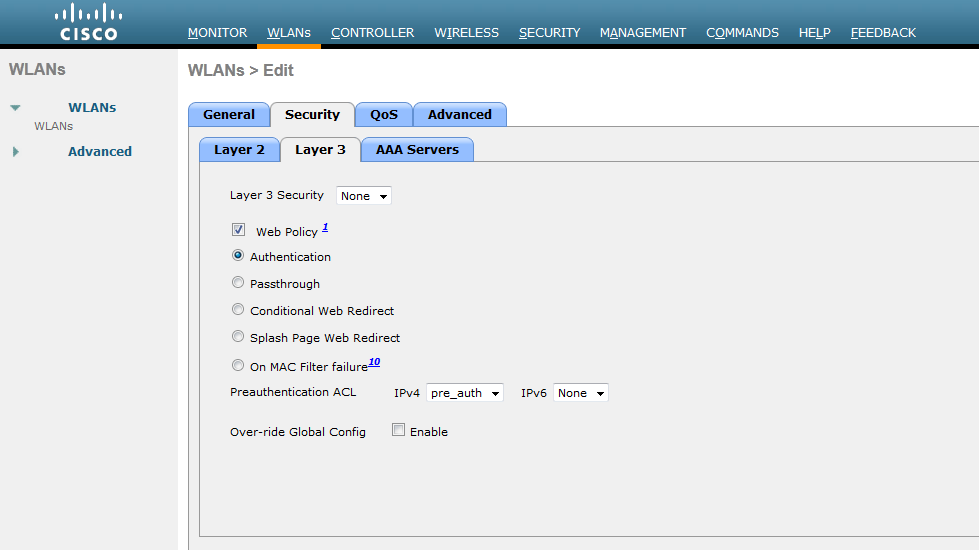Viewport: 979px width, 550px height.
Task: Open footnote 1 link beside Web Policy
Action: tap(325, 228)
